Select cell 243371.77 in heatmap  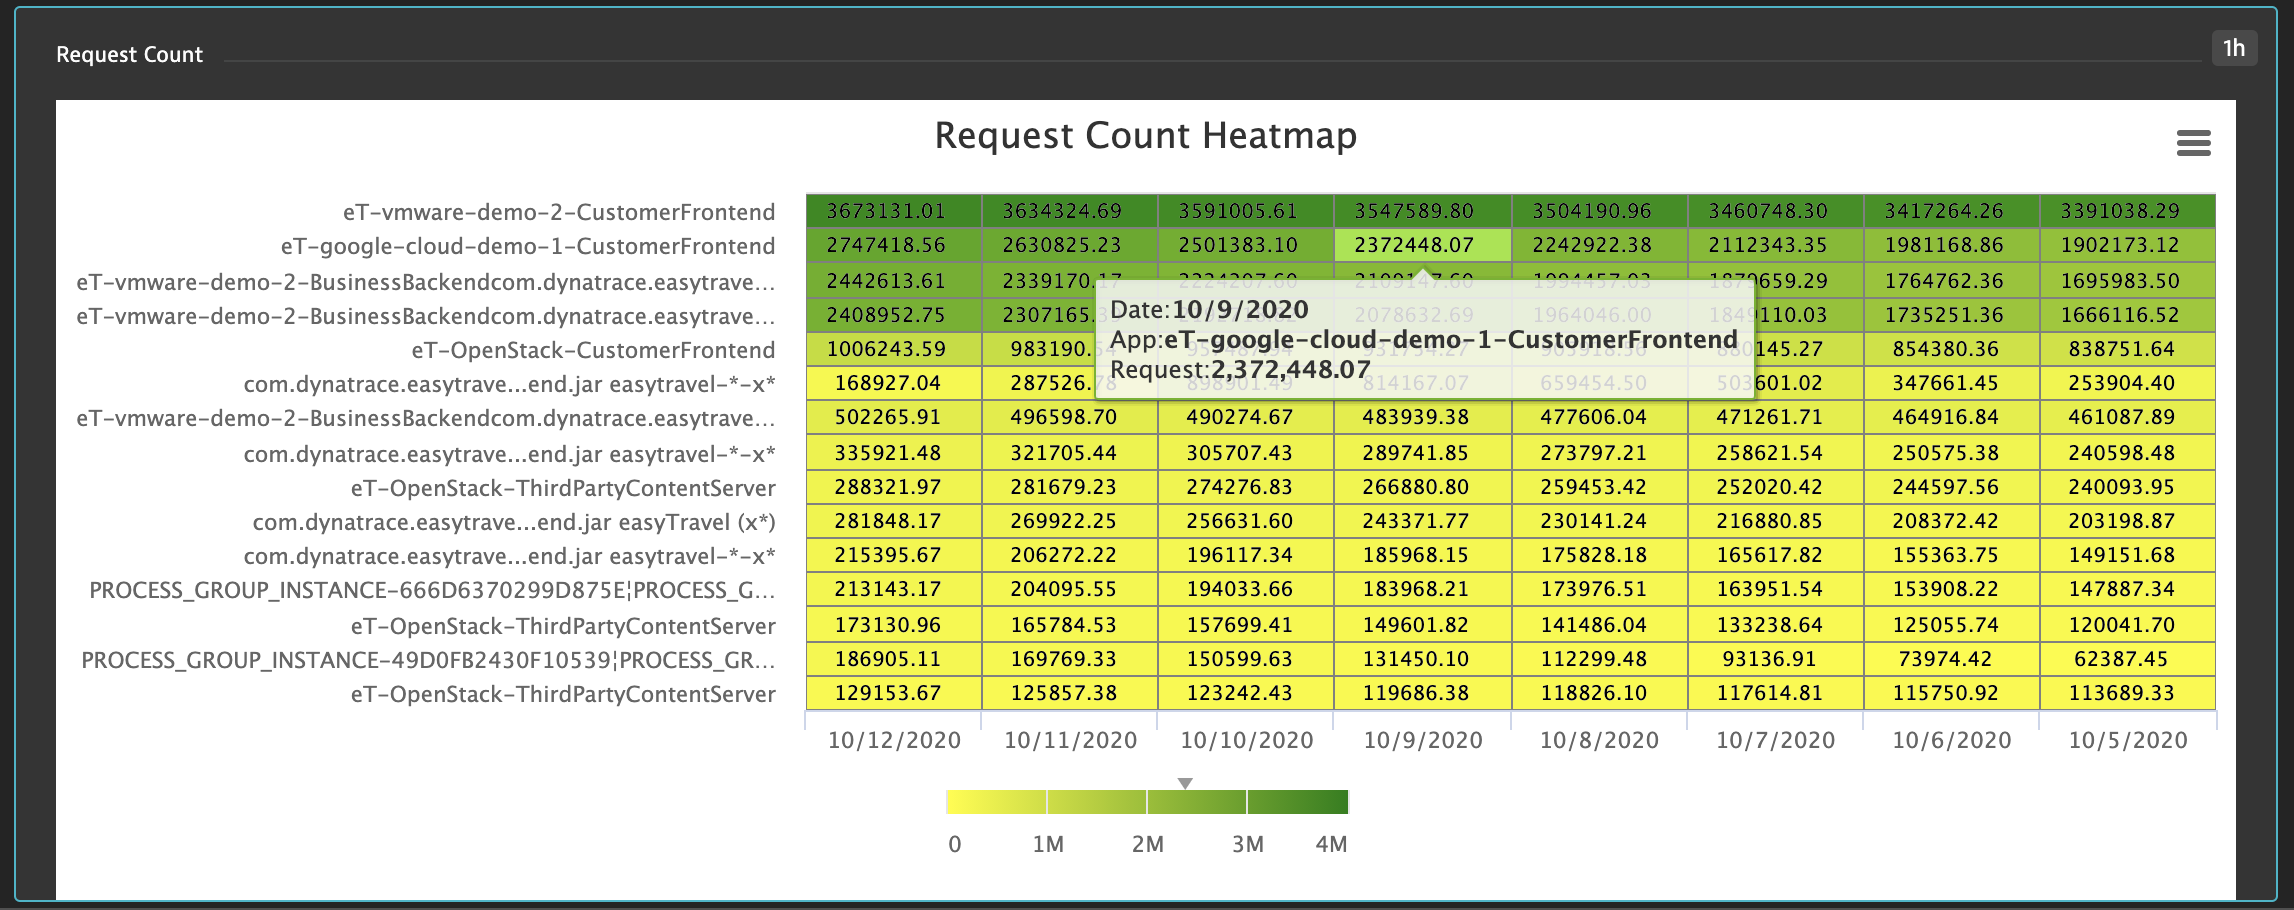click(x=1422, y=521)
